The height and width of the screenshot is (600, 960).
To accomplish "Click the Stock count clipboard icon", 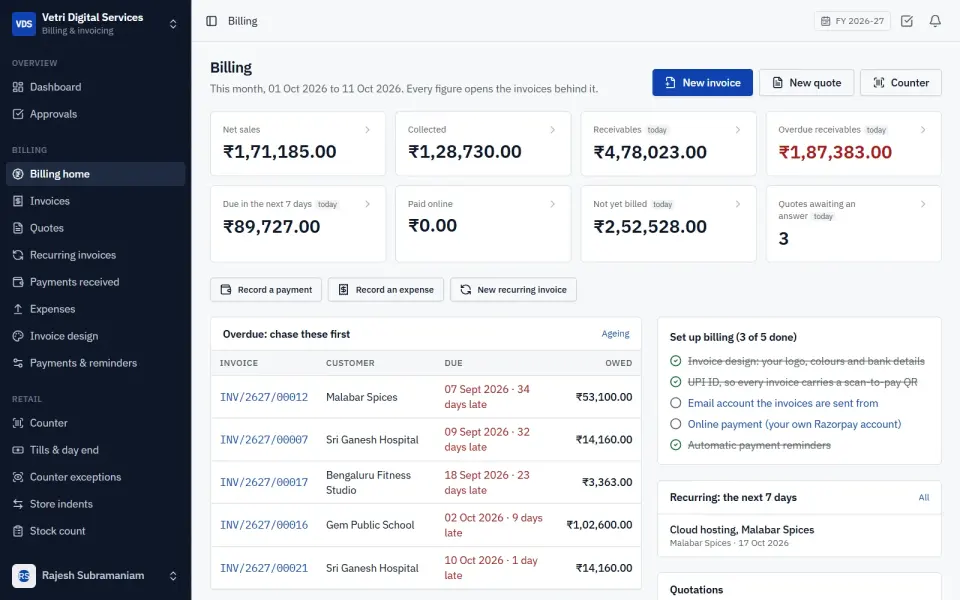I will coord(18,530).
